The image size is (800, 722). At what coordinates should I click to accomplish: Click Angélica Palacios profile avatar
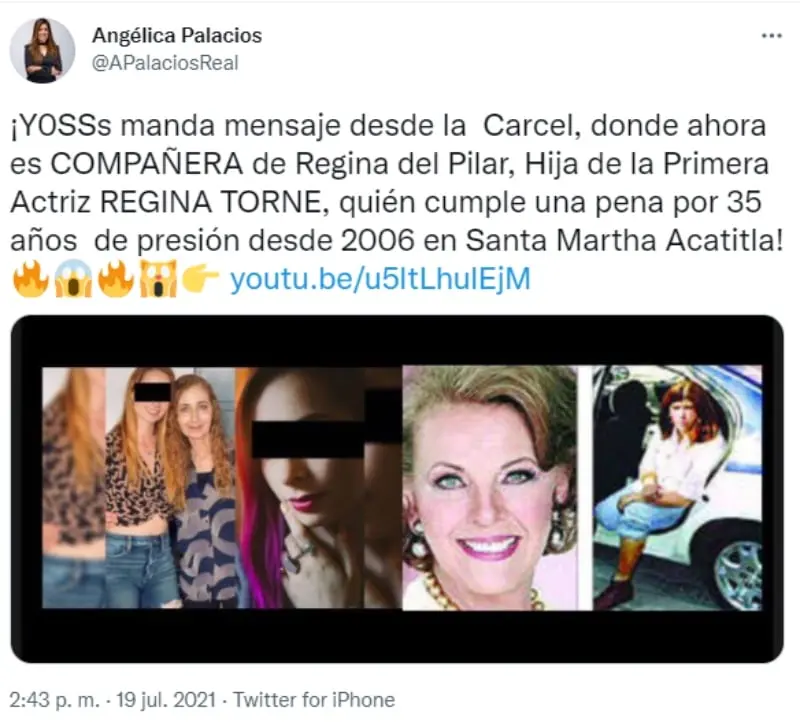(x=42, y=51)
